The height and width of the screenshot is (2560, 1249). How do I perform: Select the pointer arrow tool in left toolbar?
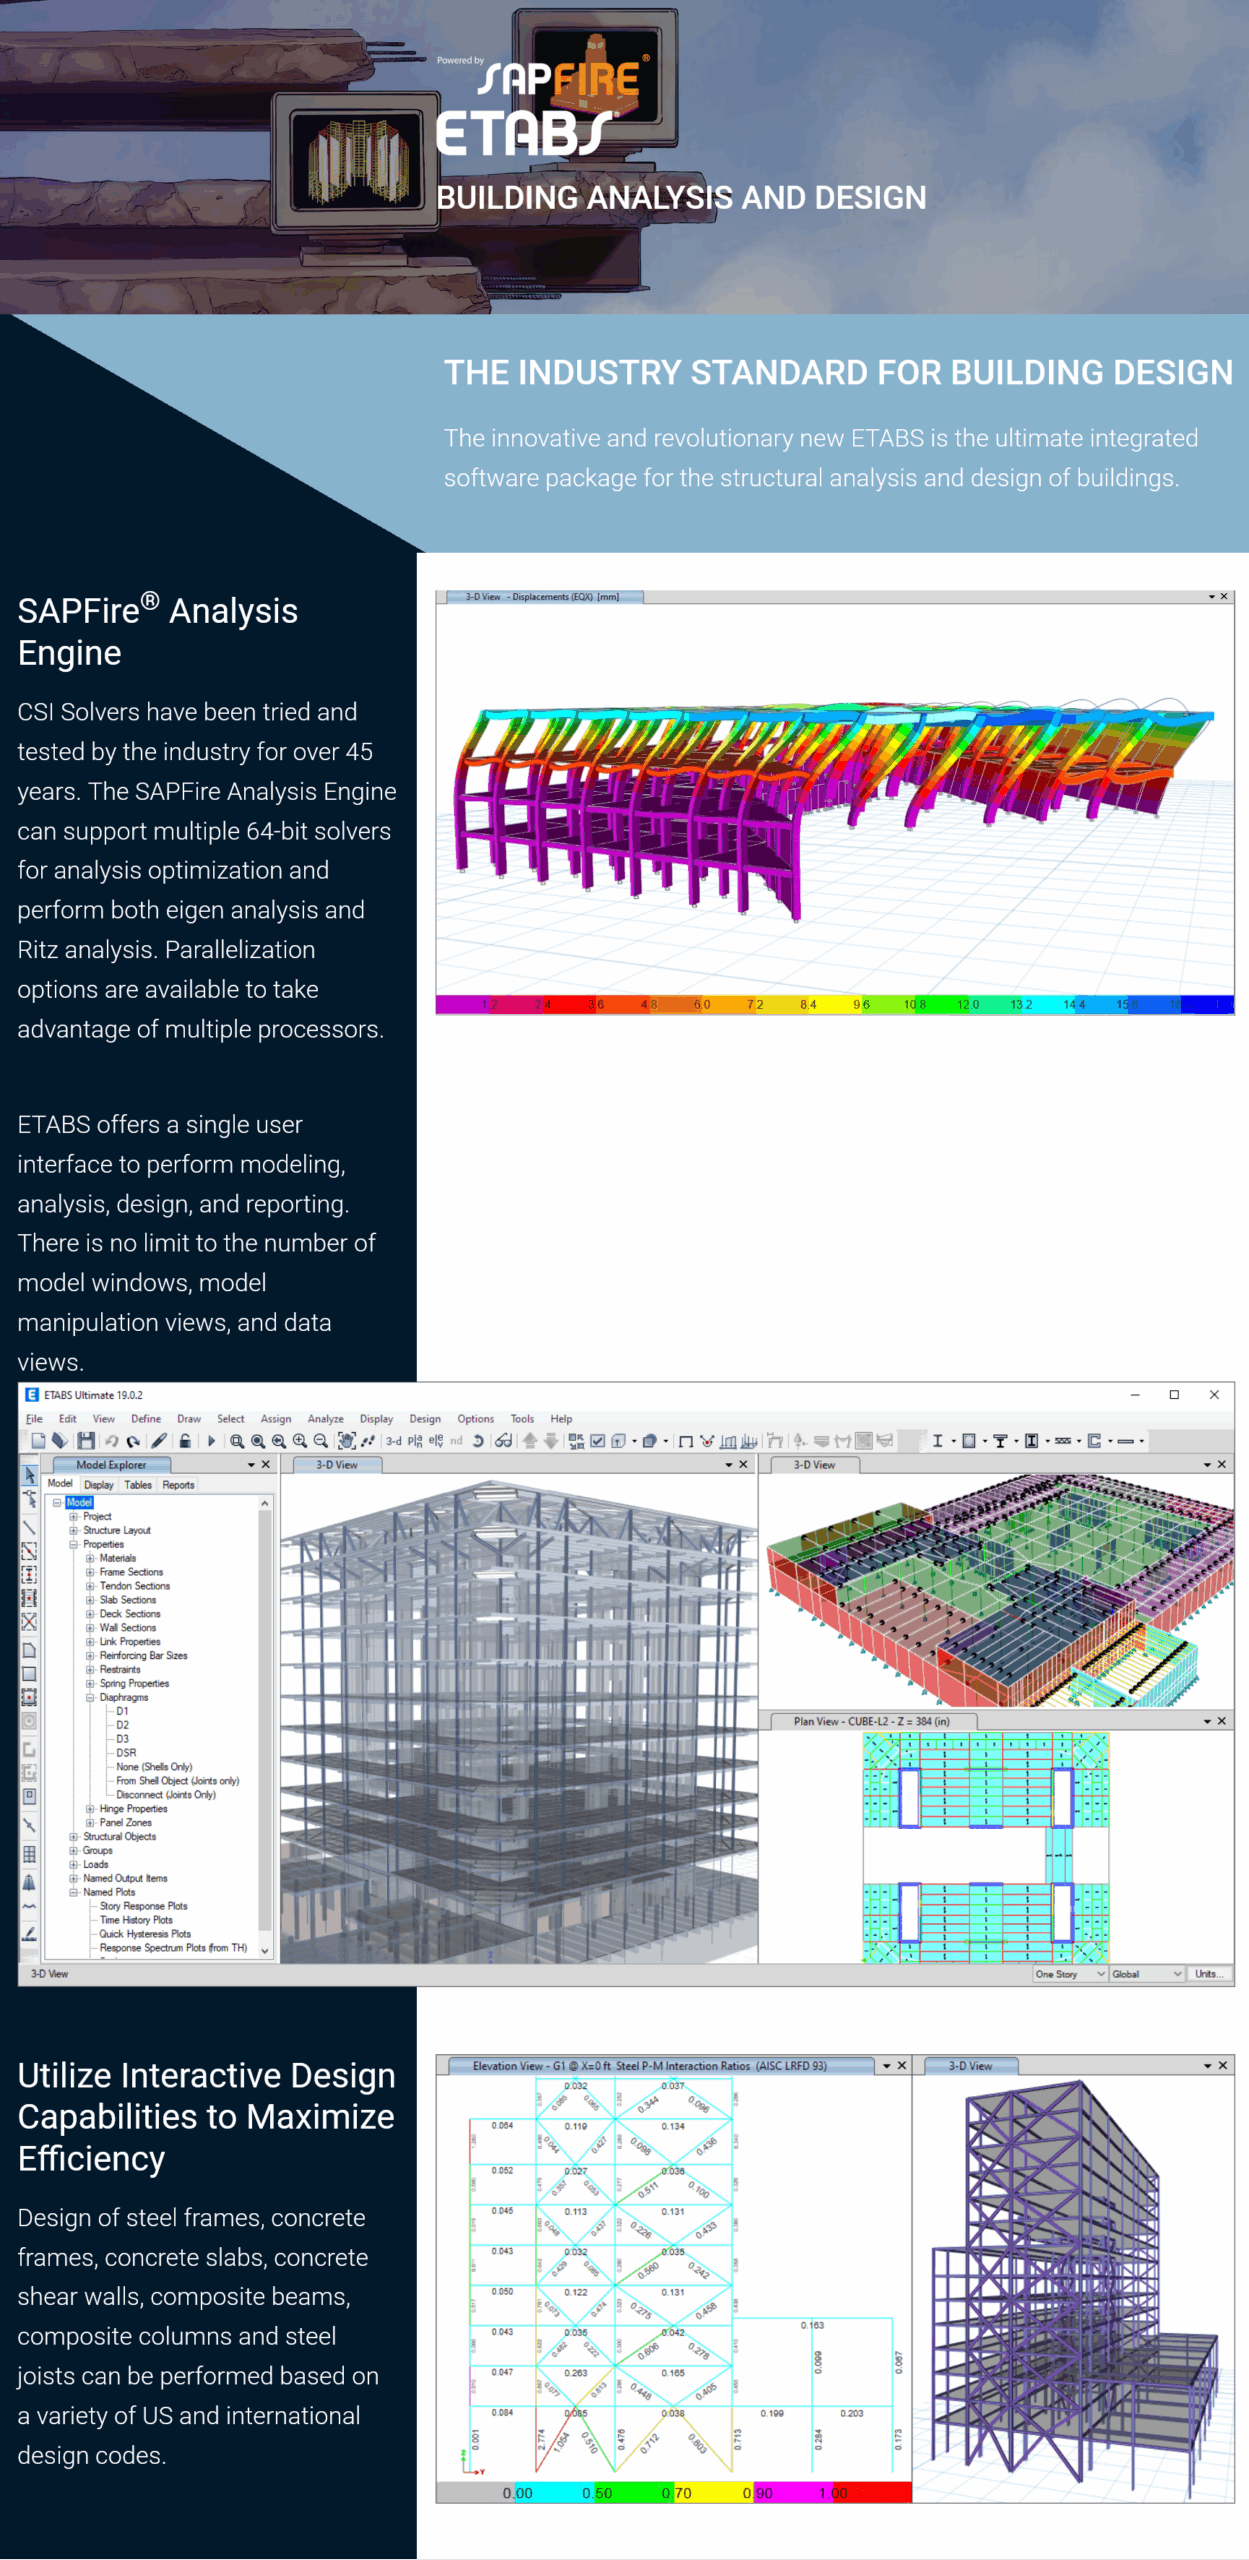pos(30,1476)
